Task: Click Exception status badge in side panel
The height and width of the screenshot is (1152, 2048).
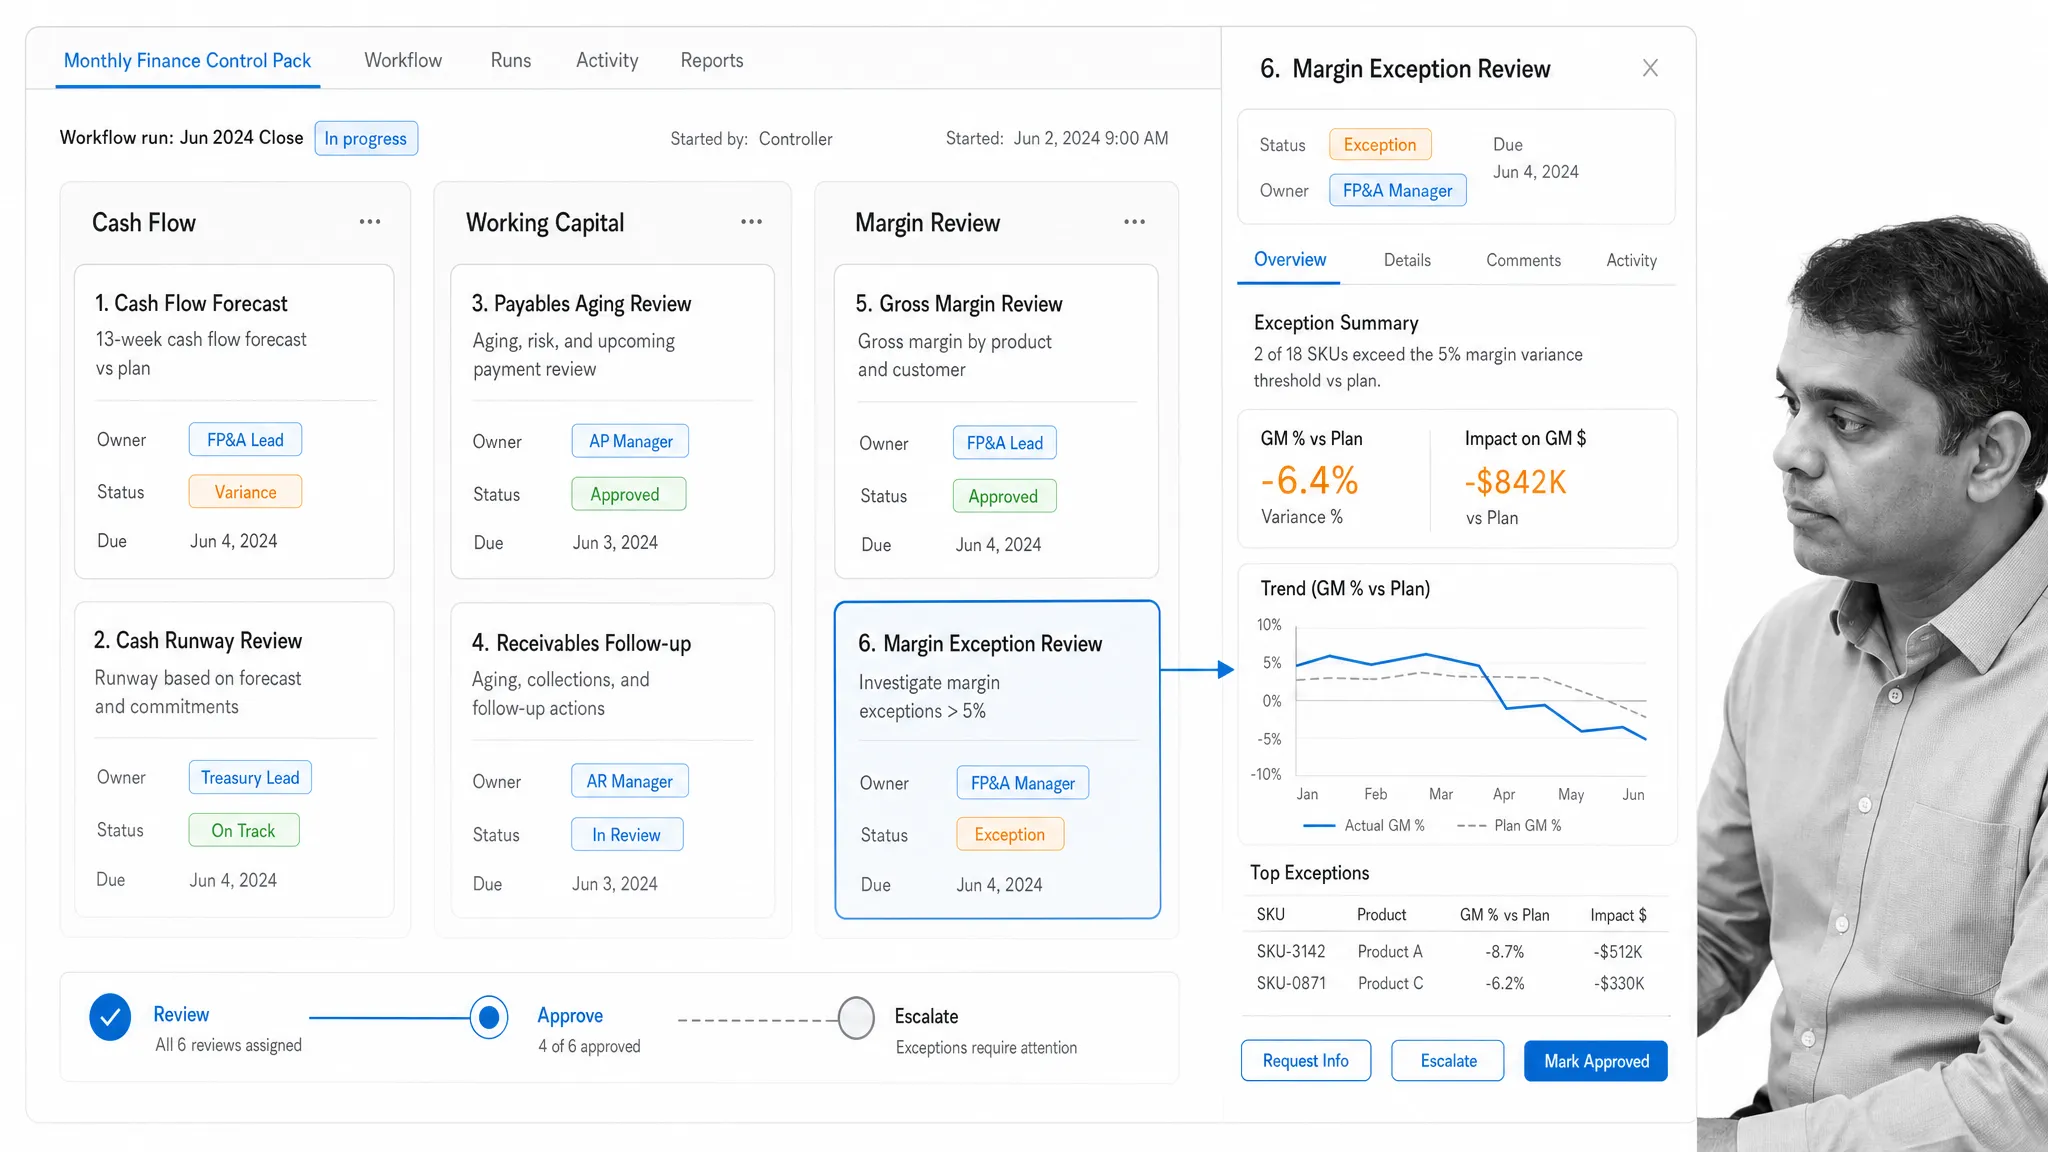Action: pyautogui.click(x=1380, y=145)
